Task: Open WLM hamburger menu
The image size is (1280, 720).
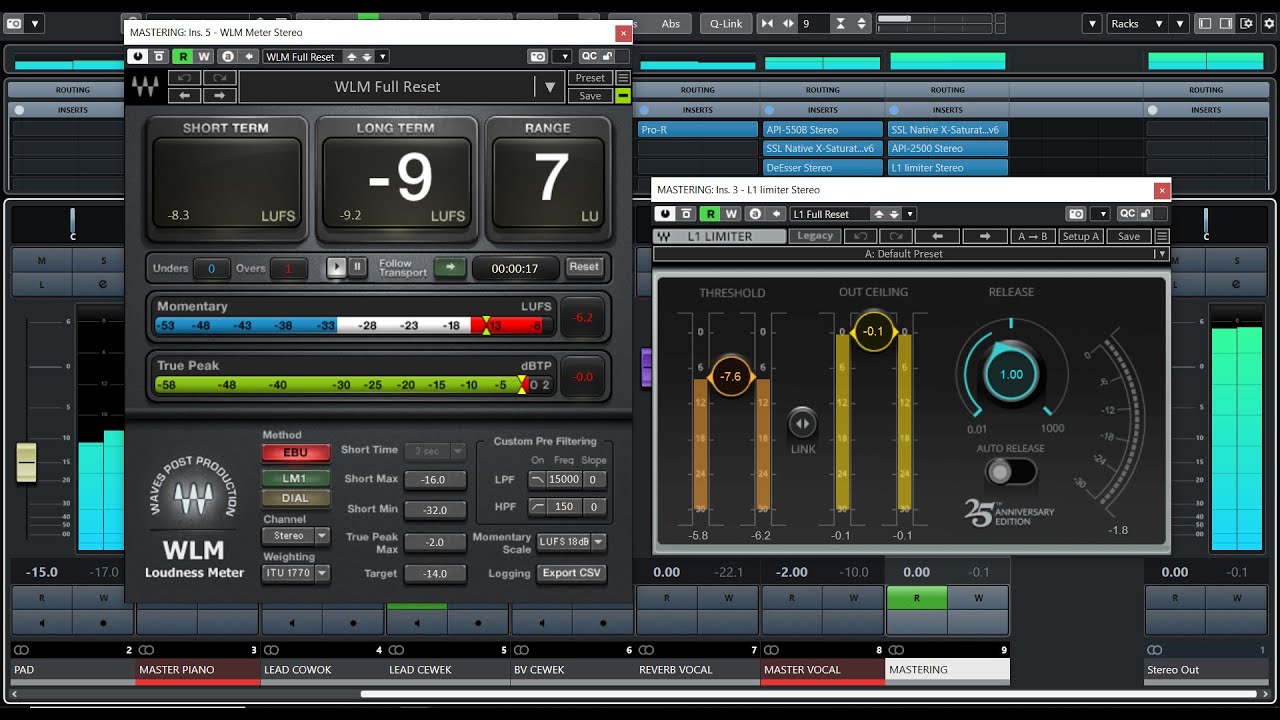Action: point(623,78)
